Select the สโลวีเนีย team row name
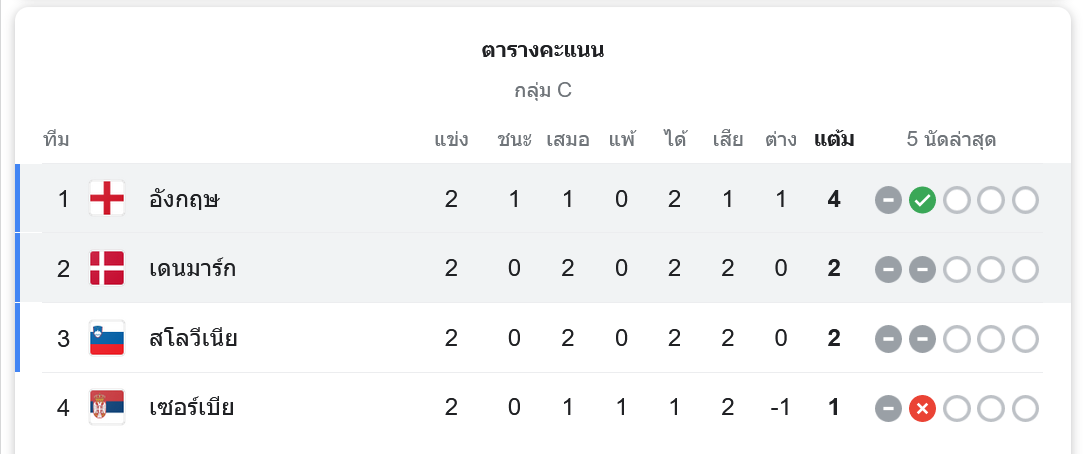Image resolution: width=1083 pixels, height=454 pixels. point(193,338)
